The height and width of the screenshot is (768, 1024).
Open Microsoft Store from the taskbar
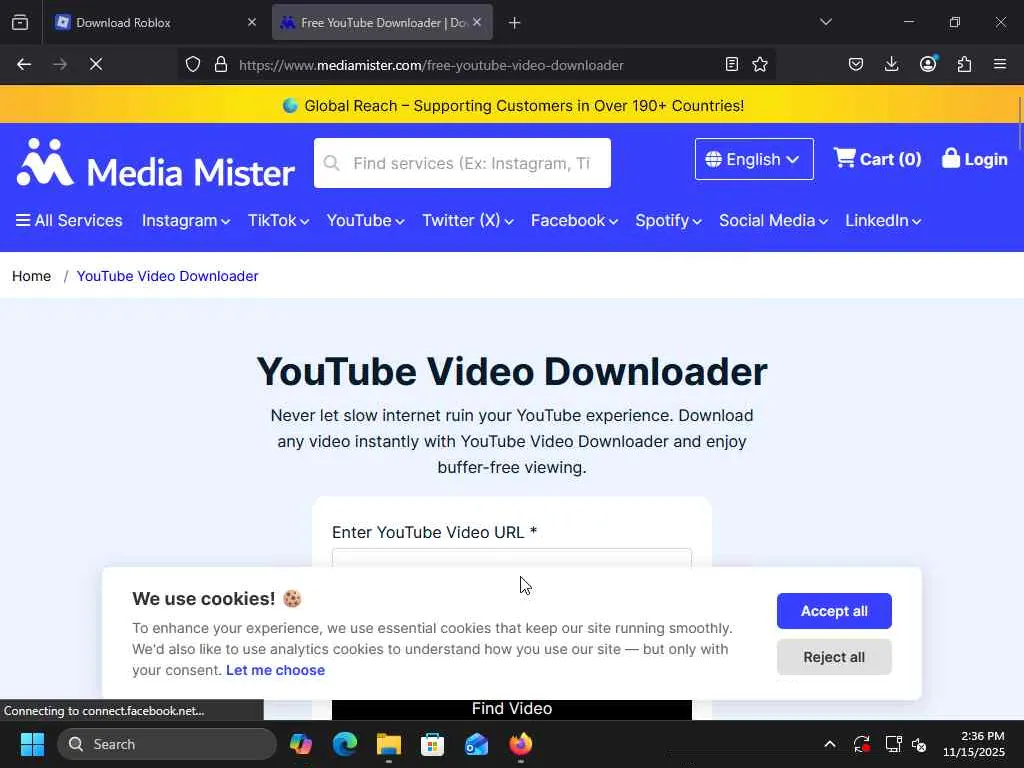[x=432, y=744]
